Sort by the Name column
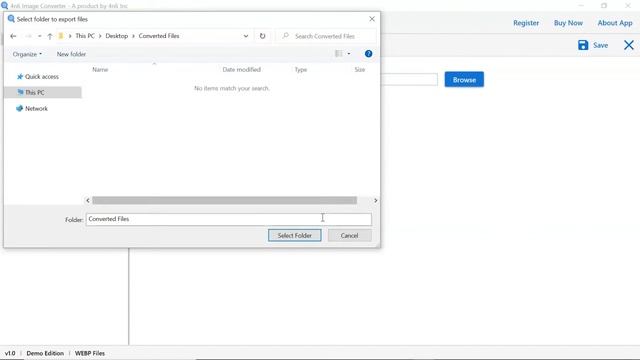 coord(100,70)
